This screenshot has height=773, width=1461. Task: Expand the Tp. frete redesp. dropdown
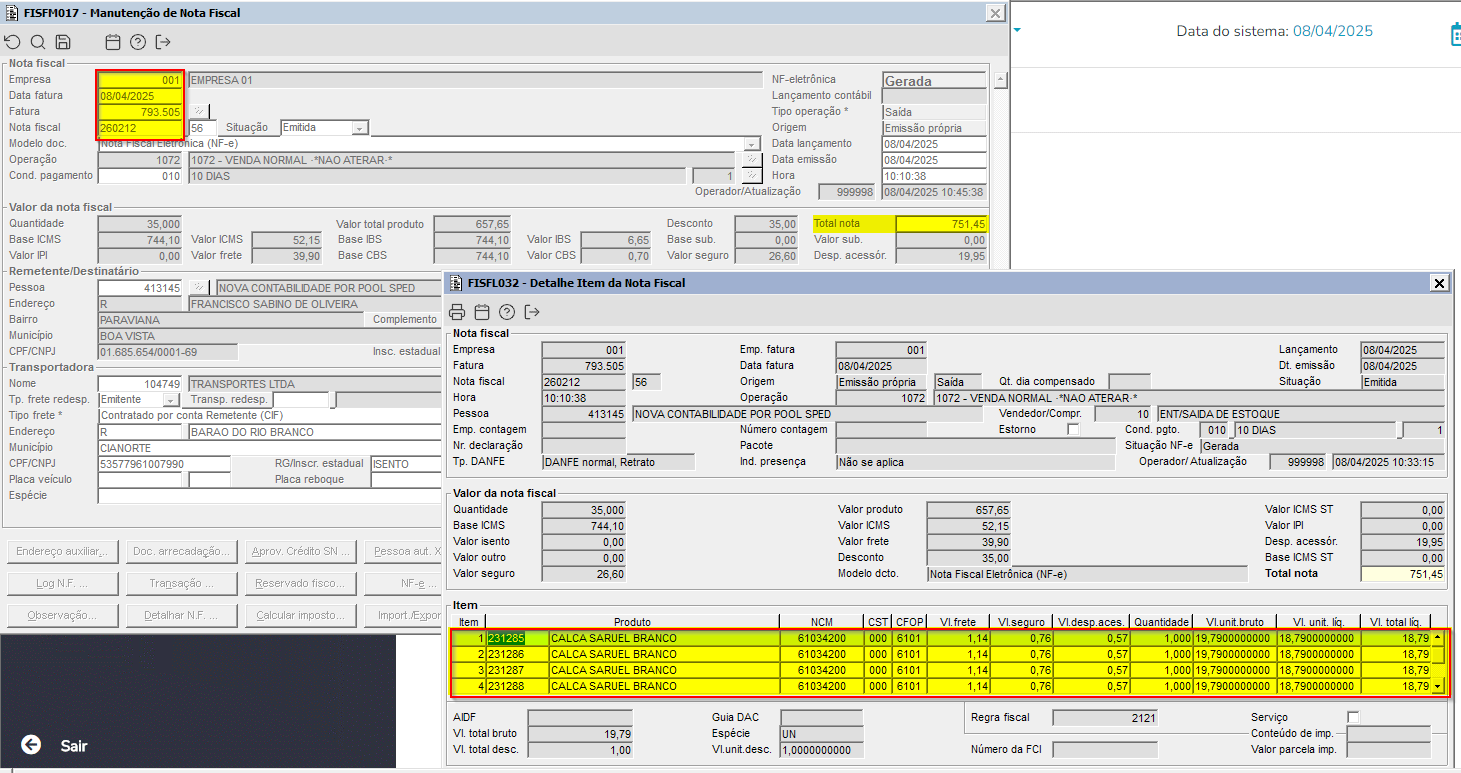[171, 400]
